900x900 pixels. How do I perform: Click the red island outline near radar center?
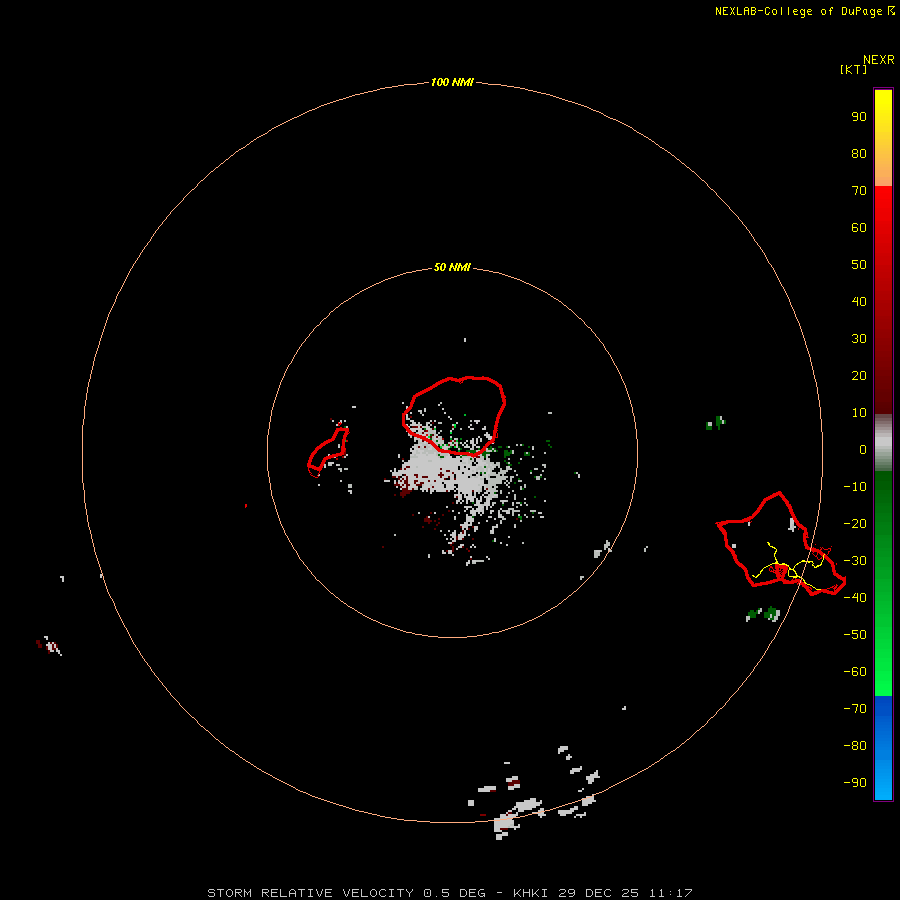453,416
